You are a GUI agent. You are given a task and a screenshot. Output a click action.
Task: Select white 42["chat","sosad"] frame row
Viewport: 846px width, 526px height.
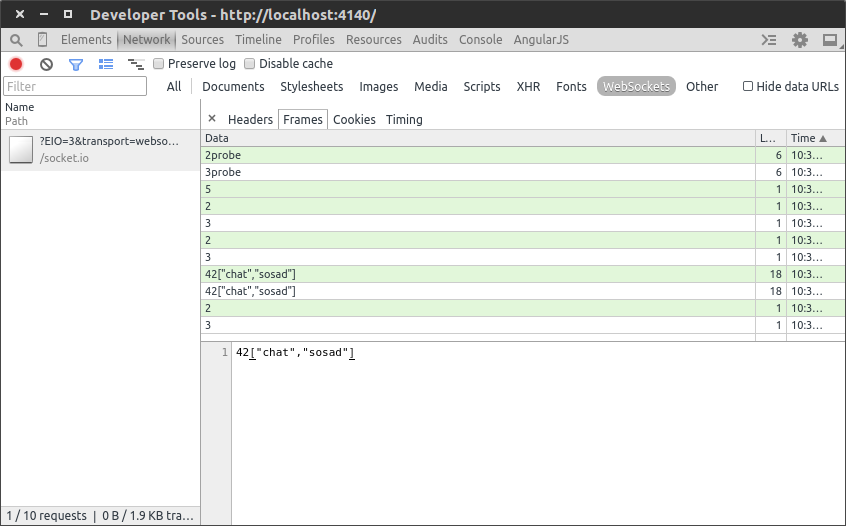pos(523,291)
